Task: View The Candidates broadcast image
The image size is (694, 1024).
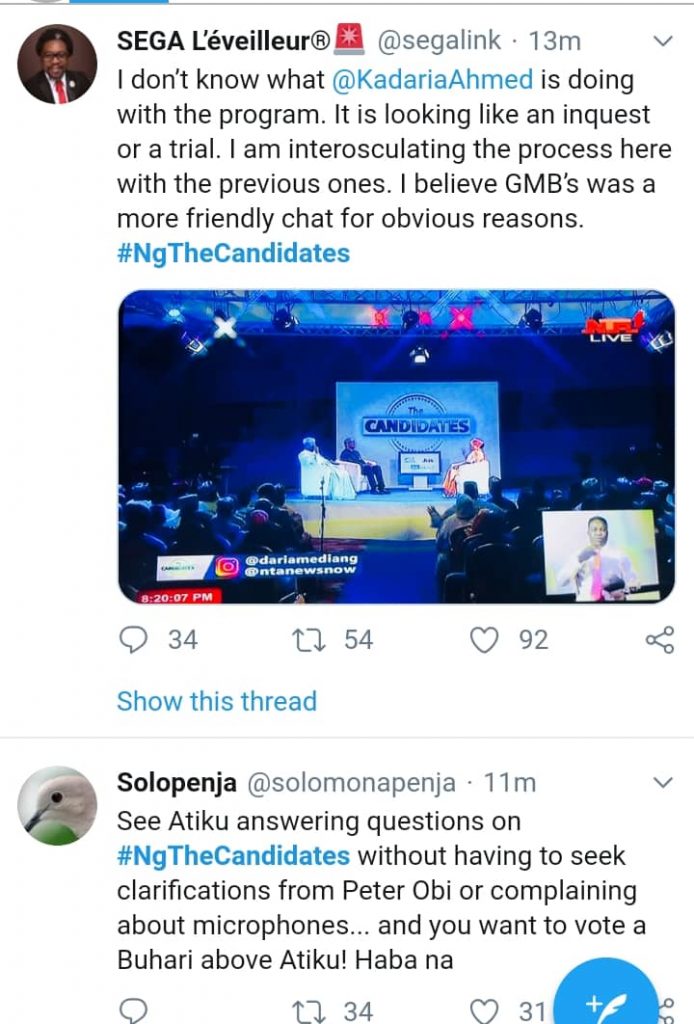Action: 396,448
